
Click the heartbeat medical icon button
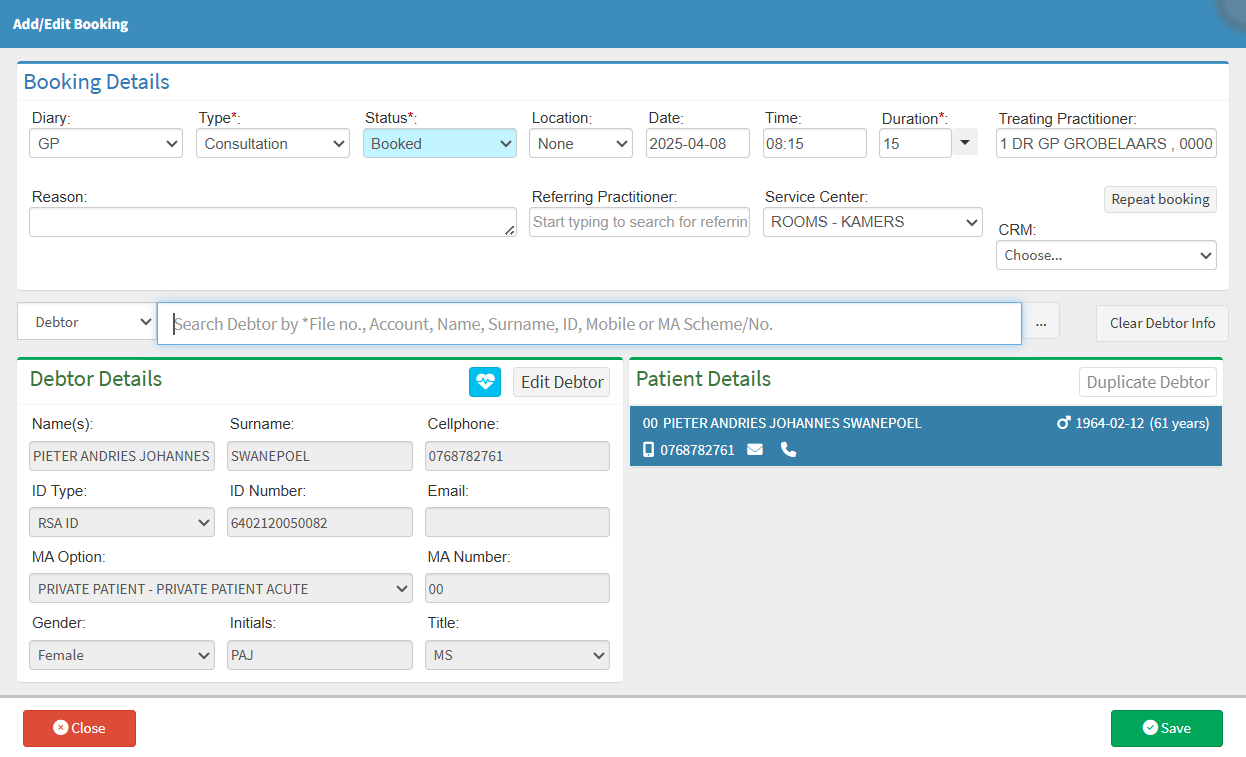(x=485, y=381)
